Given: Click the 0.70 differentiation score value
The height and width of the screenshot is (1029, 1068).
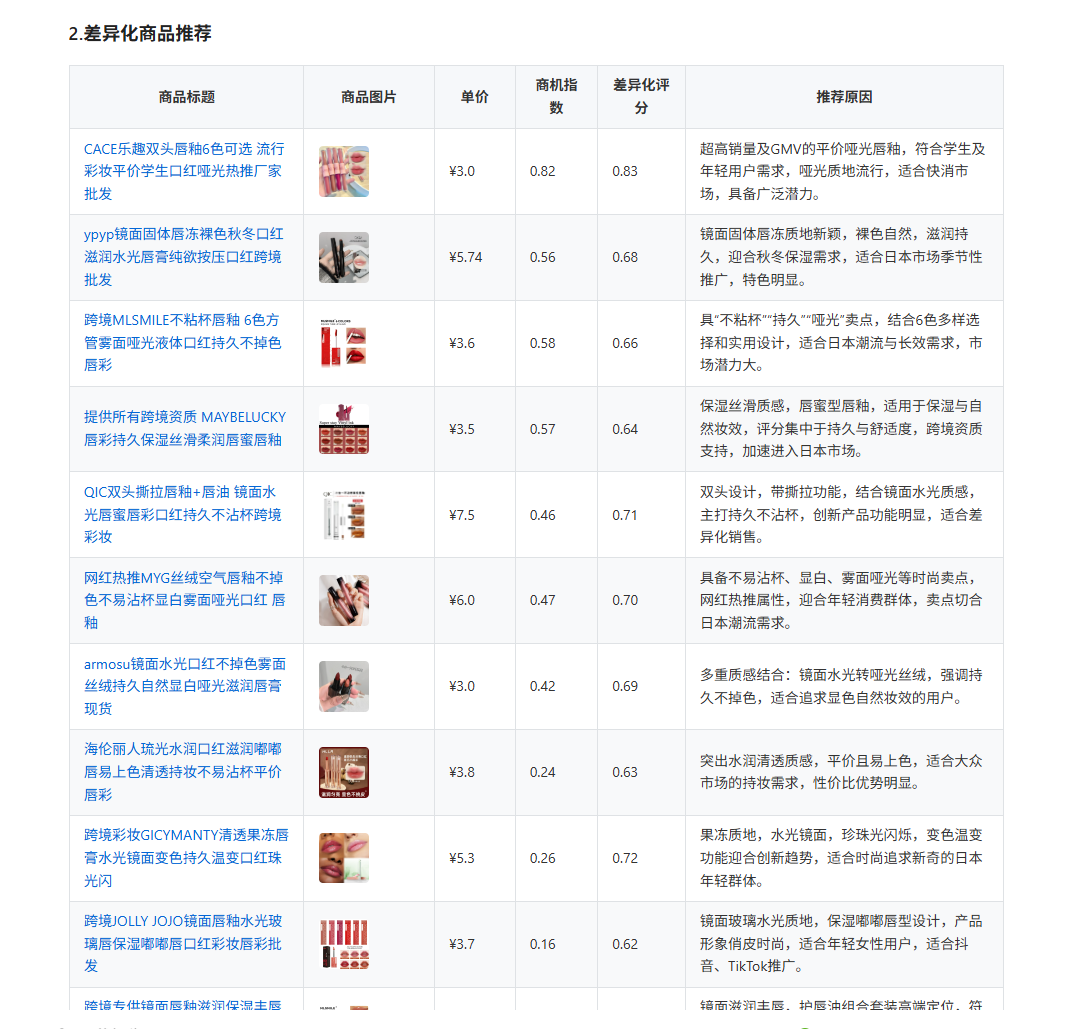Looking at the screenshot, I should coord(625,600).
